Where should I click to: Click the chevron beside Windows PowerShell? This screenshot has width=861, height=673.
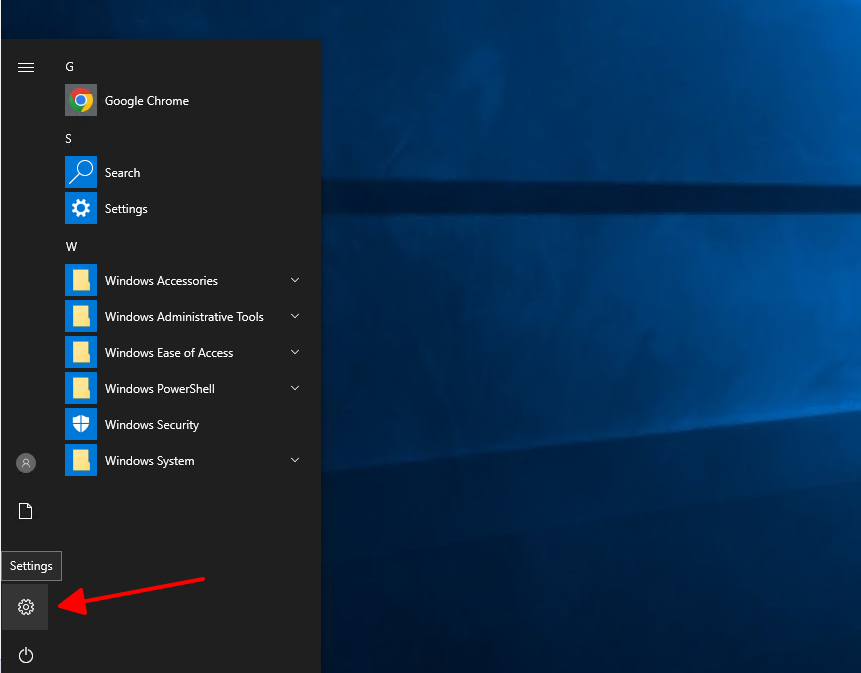tap(295, 389)
